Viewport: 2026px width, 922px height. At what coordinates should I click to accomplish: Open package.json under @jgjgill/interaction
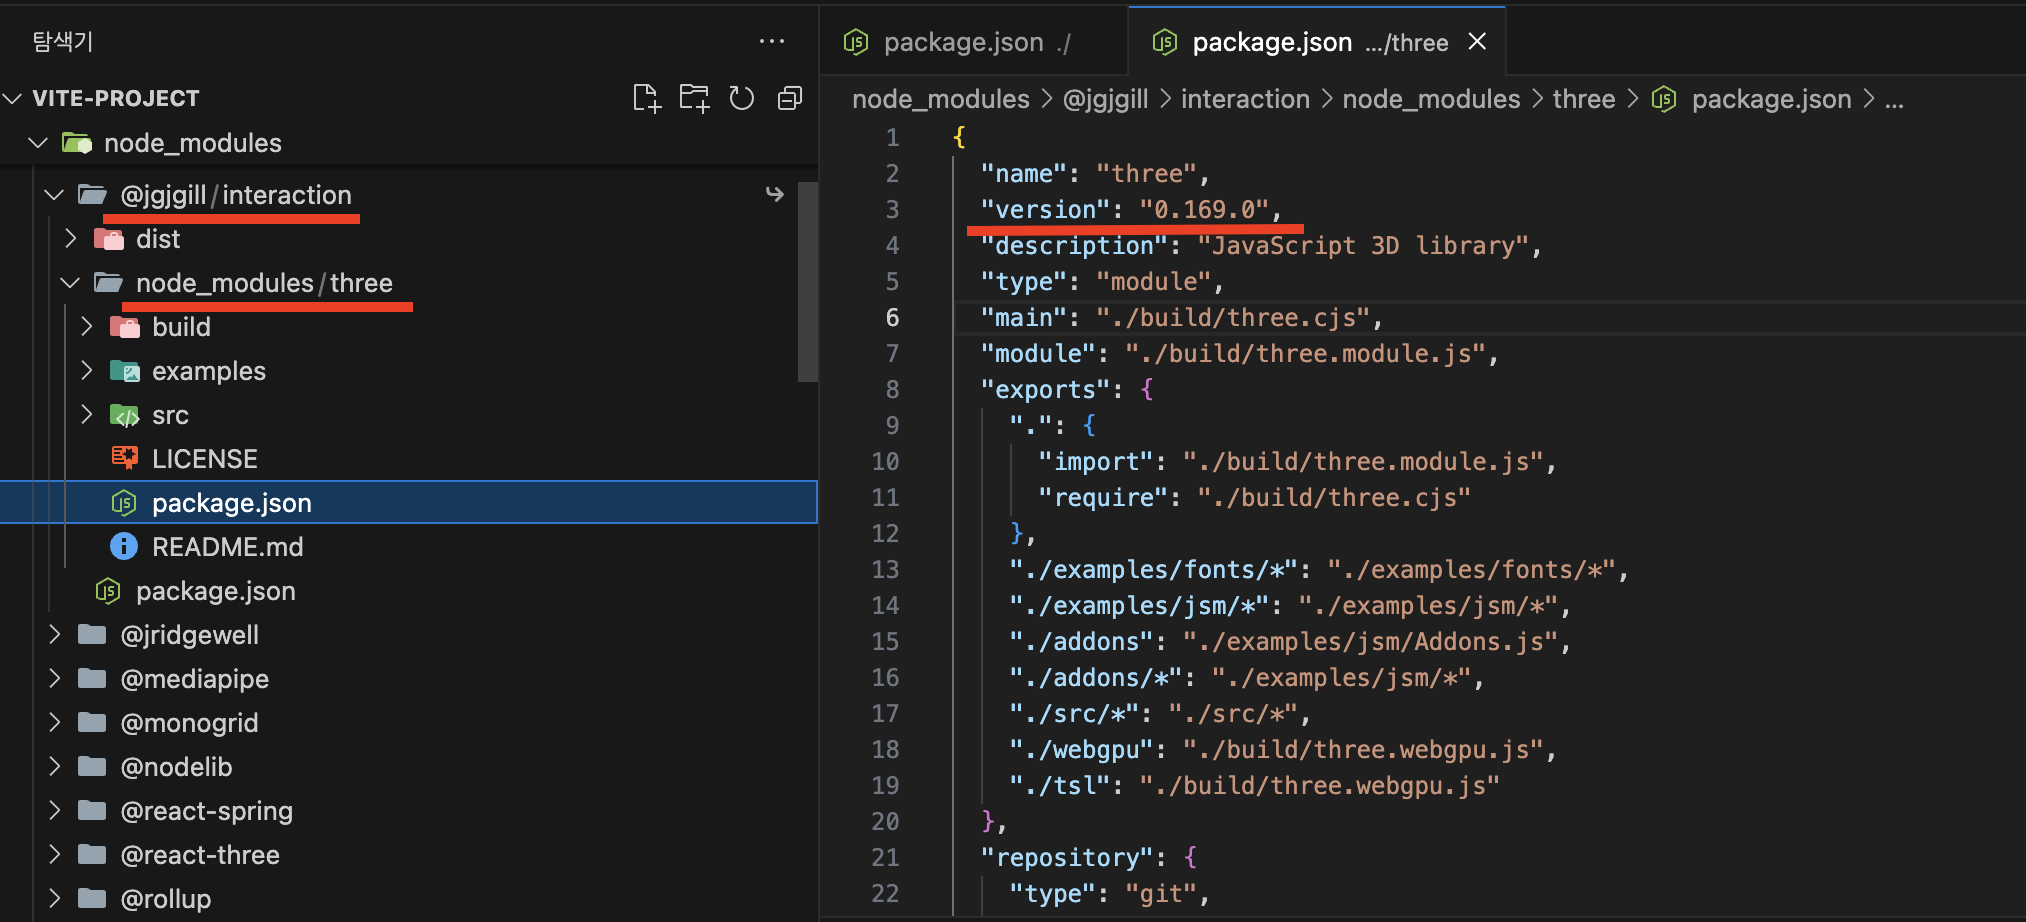[x=215, y=591]
